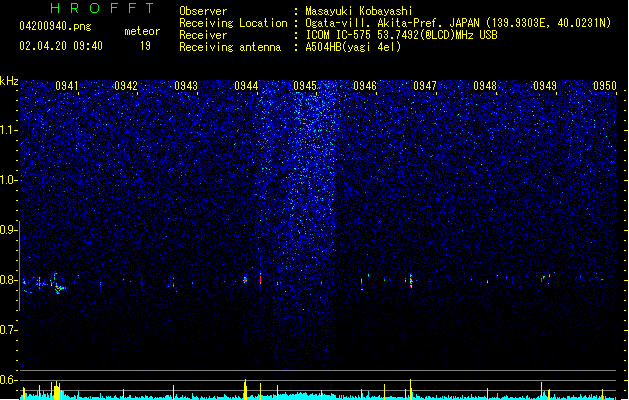This screenshot has width=629, height=400.
Task: Click the ICOM IC-575 receiver text
Action: tap(401, 35)
